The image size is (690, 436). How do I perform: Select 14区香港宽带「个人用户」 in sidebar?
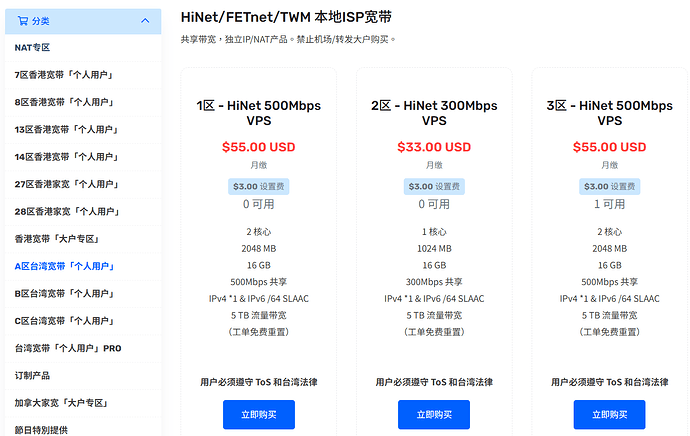pyautogui.click(x=83, y=157)
